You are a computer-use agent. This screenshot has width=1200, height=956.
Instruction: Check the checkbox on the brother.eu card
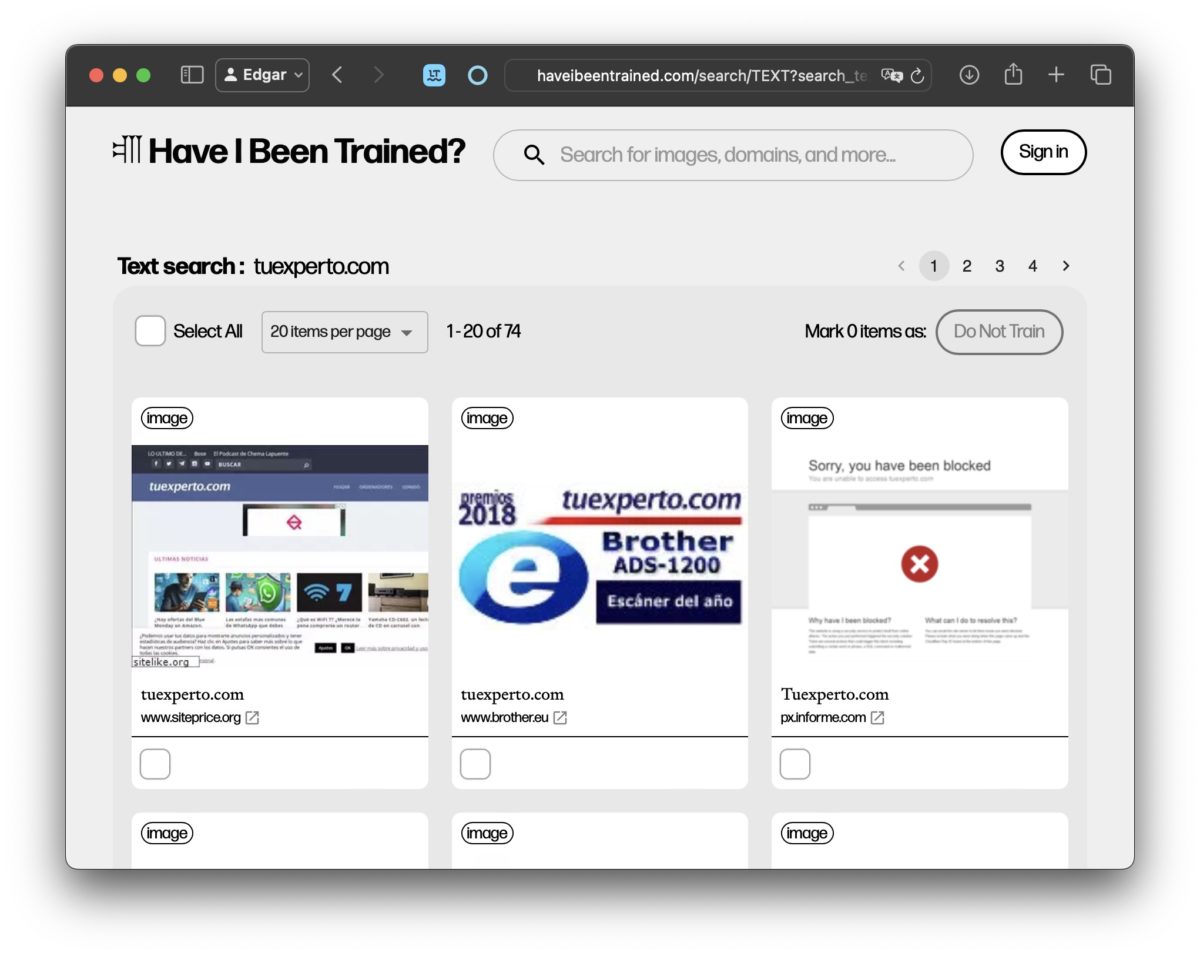tap(475, 765)
